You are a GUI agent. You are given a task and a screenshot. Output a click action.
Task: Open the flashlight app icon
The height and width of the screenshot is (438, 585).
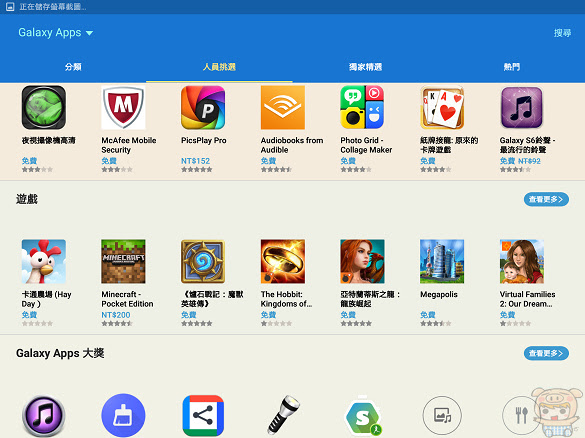[283, 416]
